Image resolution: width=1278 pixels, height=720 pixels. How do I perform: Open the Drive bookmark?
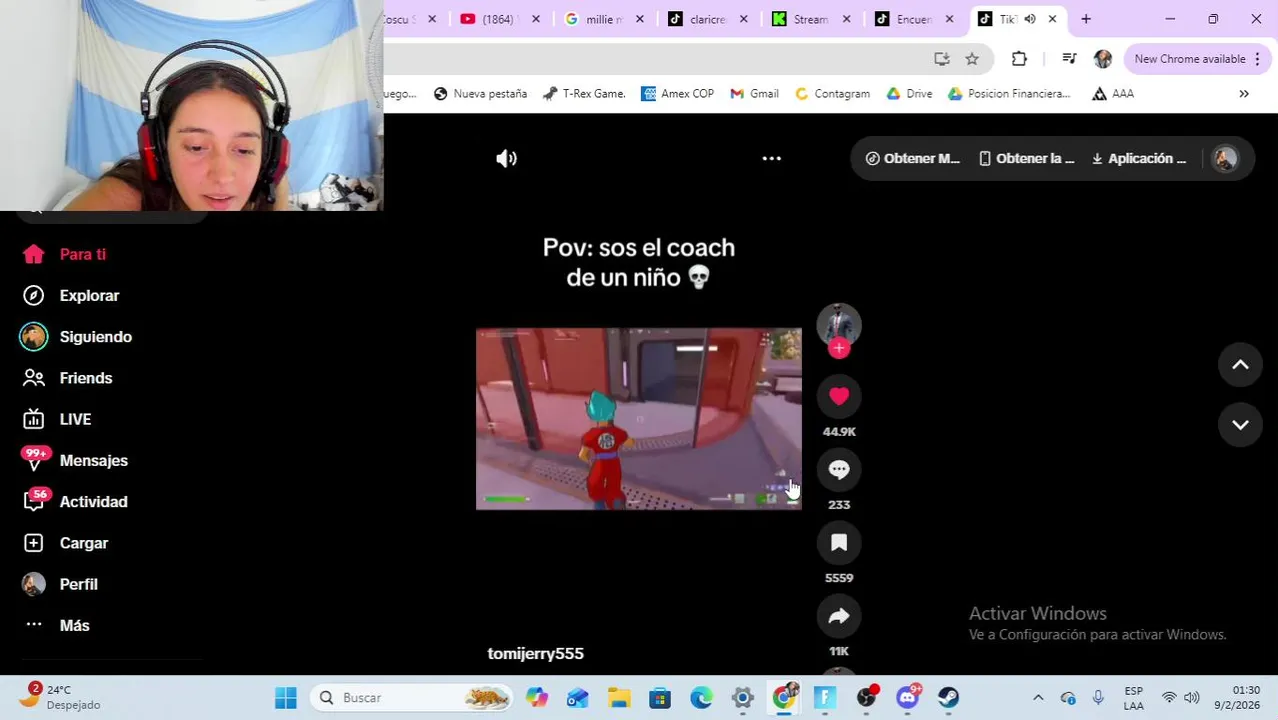click(x=909, y=93)
